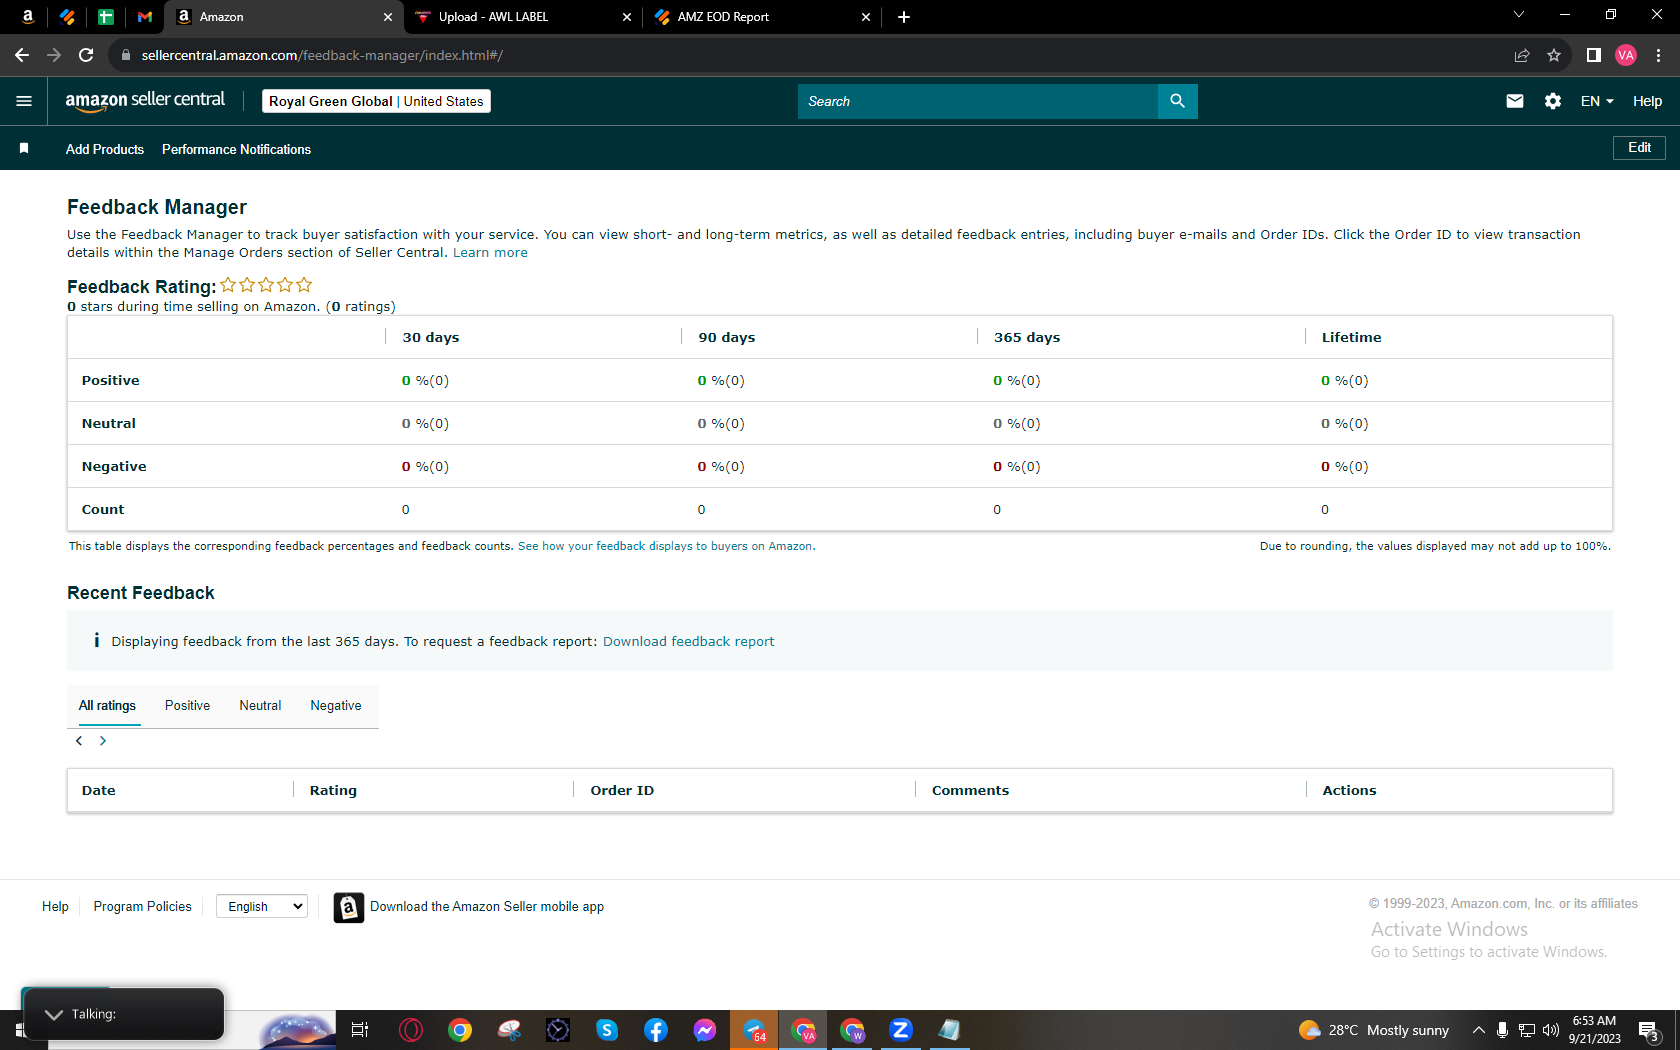Open Chrome three-dot menu
1680x1050 pixels.
tap(1658, 55)
